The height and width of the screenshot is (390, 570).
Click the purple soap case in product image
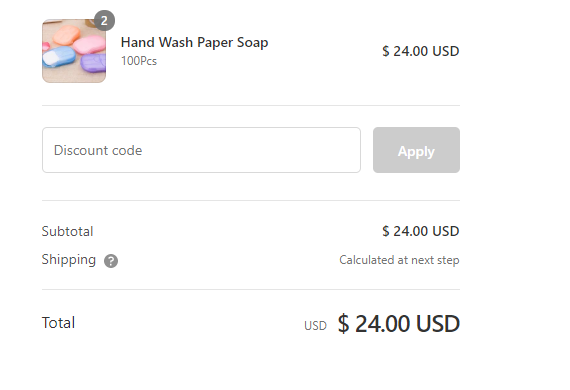pyautogui.click(x=93, y=63)
